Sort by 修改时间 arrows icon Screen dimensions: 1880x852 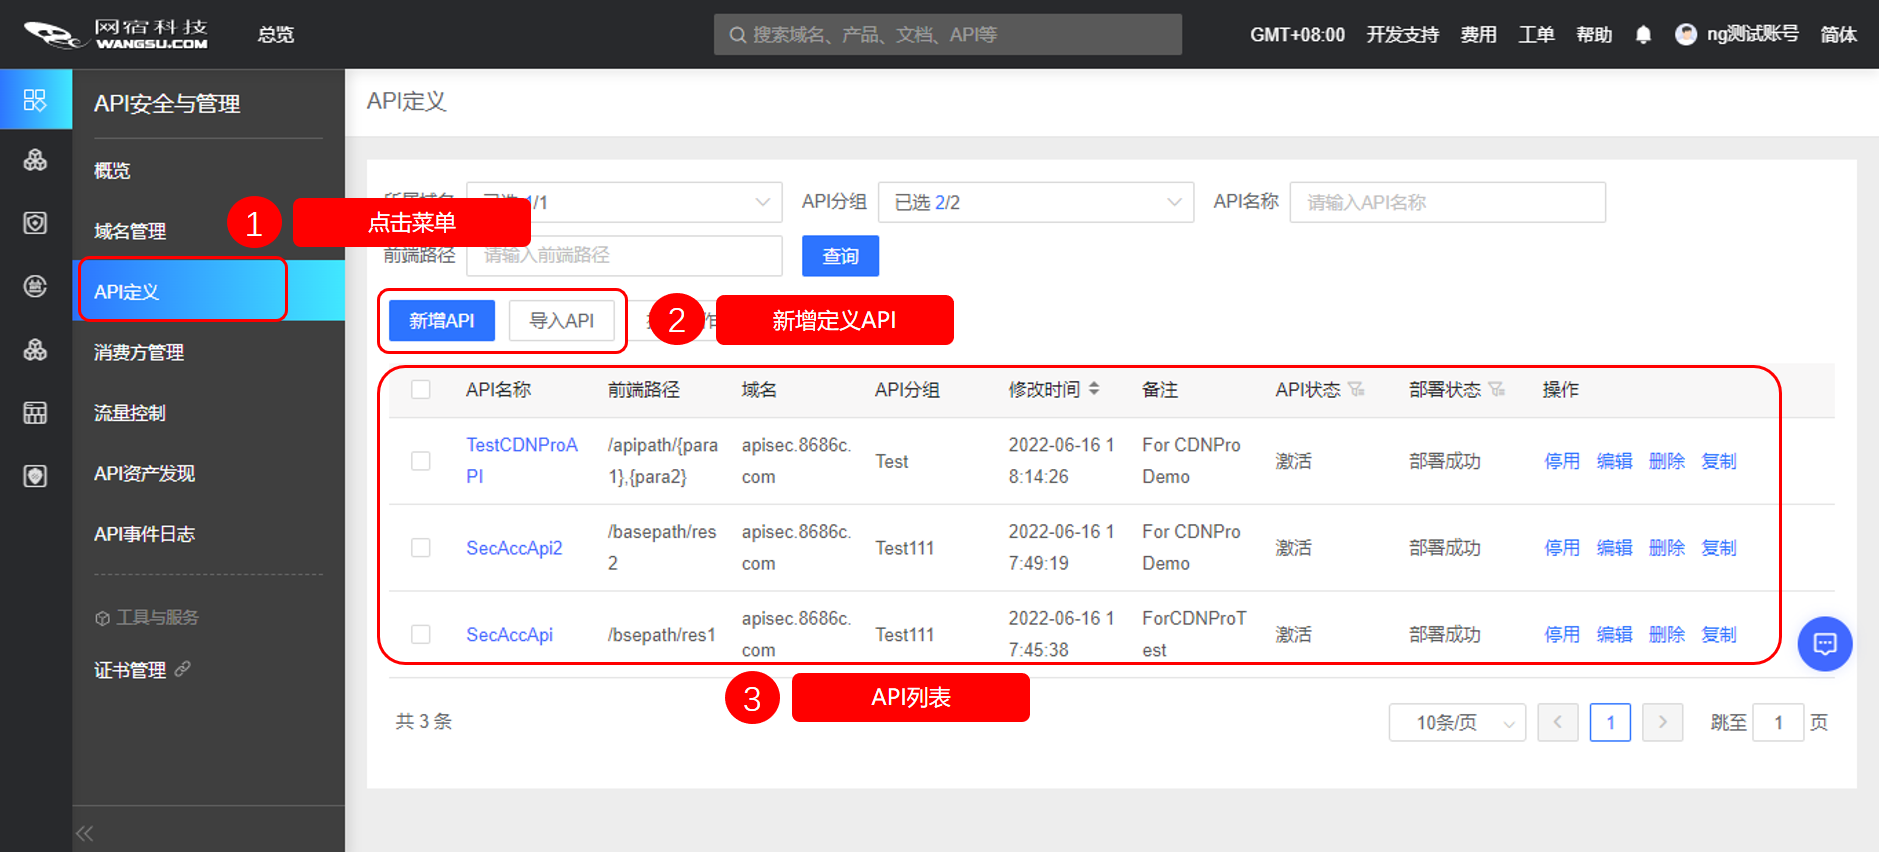(x=1094, y=389)
